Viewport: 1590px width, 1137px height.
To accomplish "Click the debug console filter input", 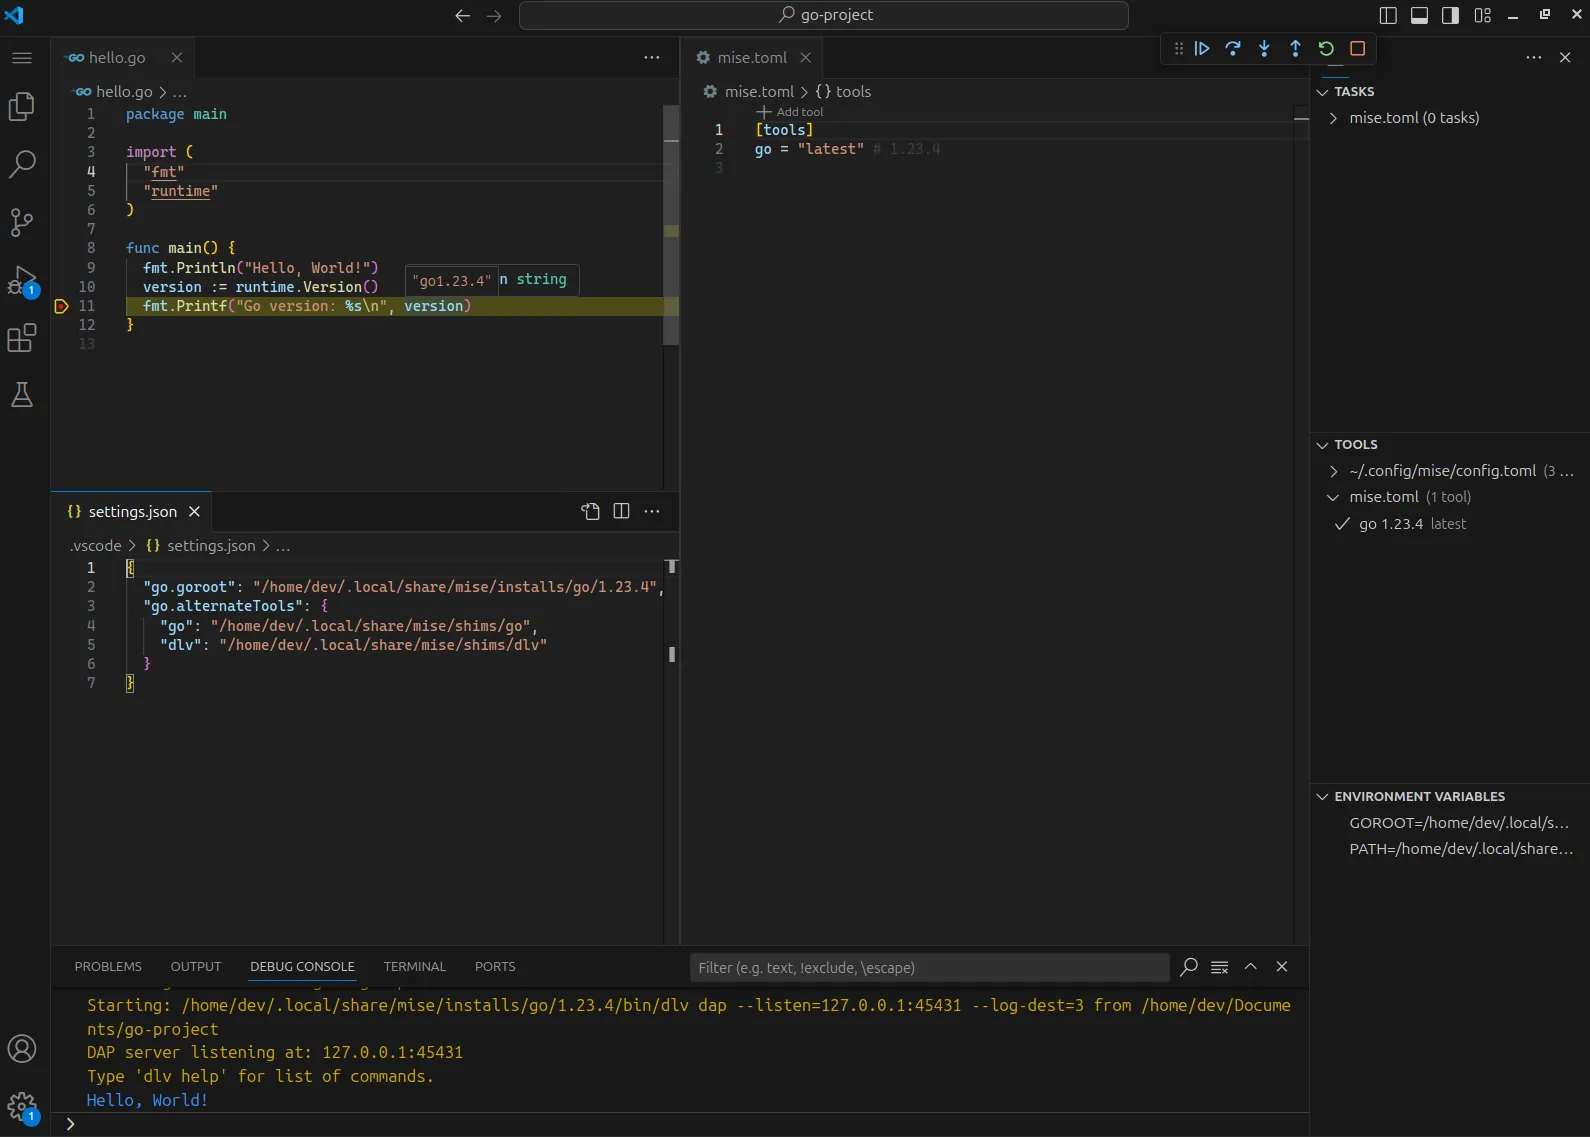I will coord(928,967).
